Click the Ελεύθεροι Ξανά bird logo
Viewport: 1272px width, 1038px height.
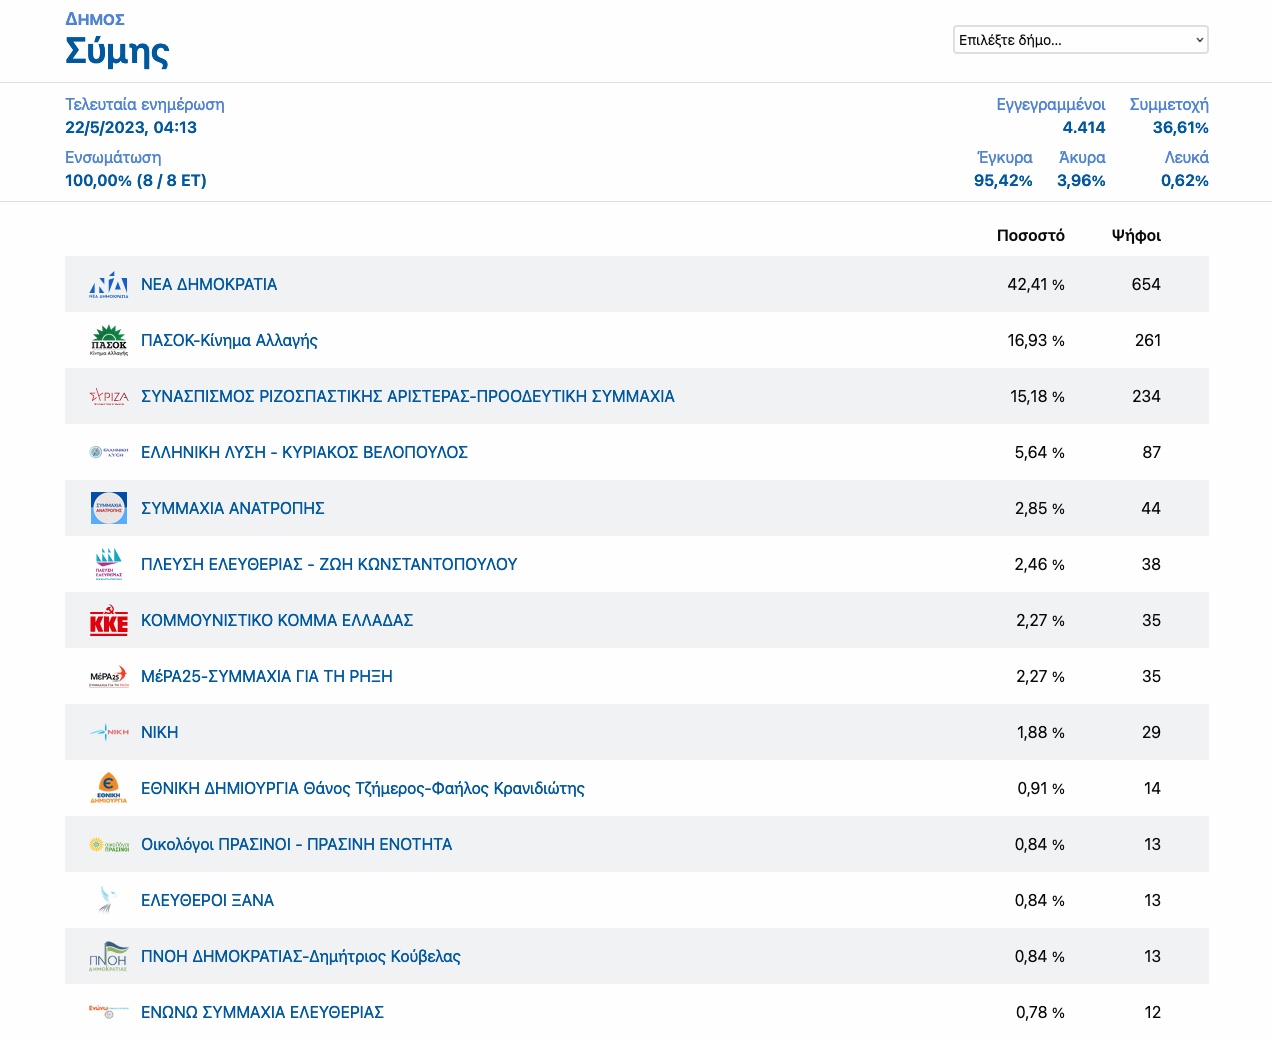(109, 900)
